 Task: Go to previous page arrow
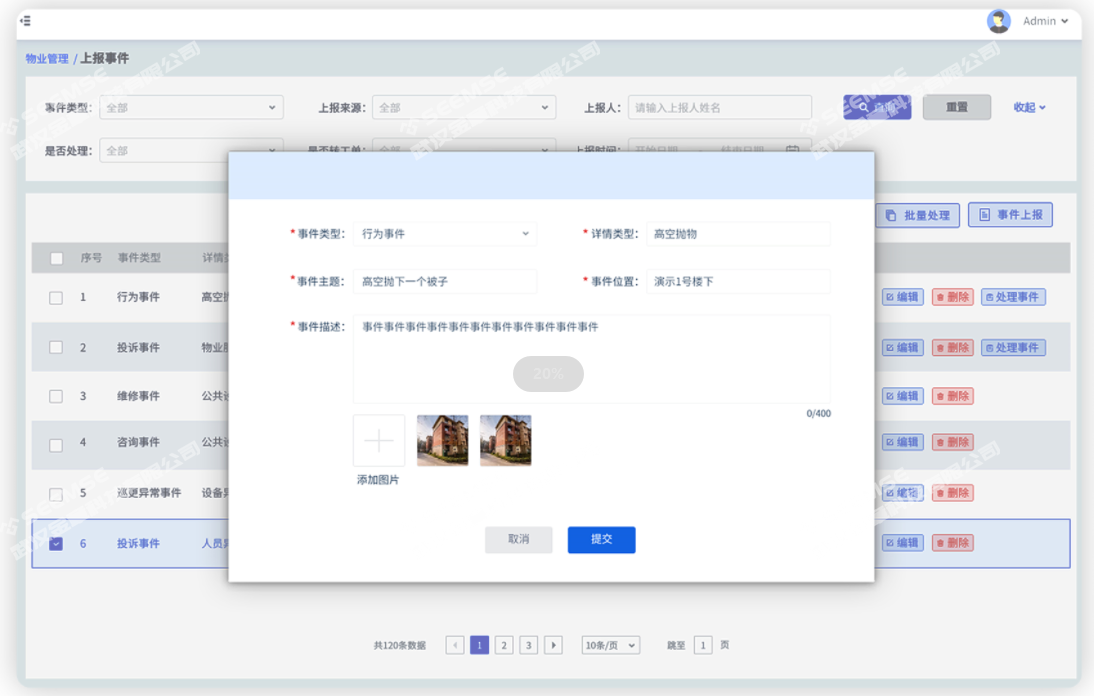coord(455,645)
